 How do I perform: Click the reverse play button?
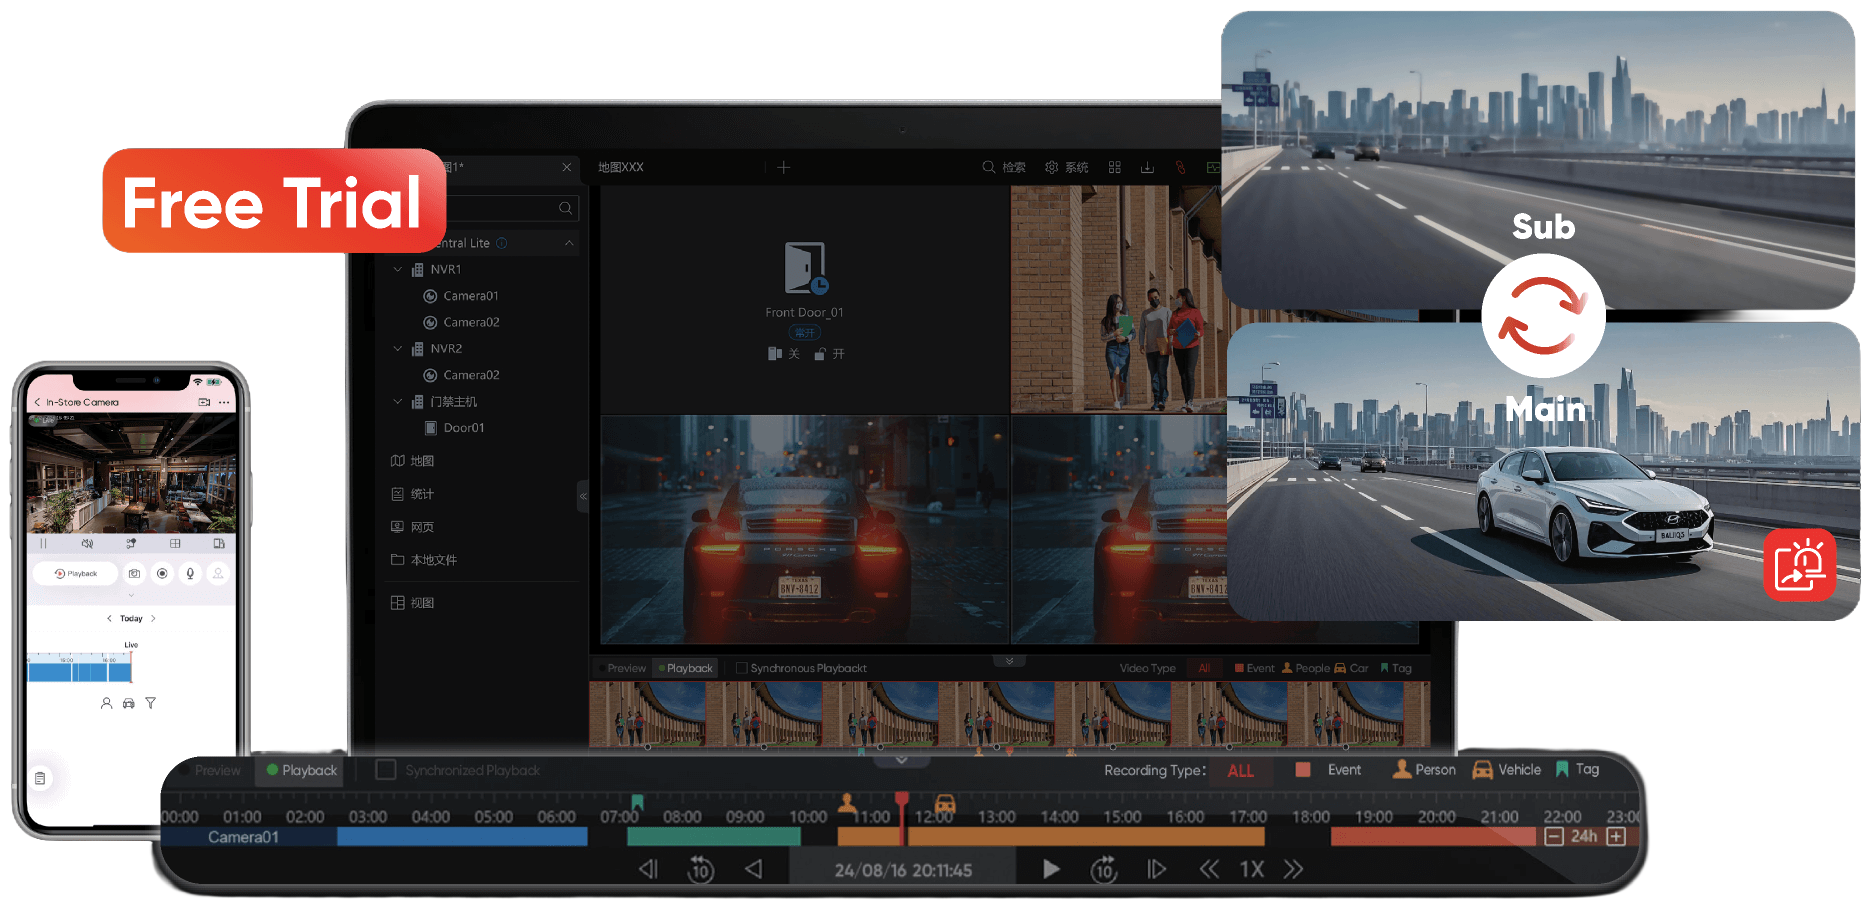pos(754,869)
